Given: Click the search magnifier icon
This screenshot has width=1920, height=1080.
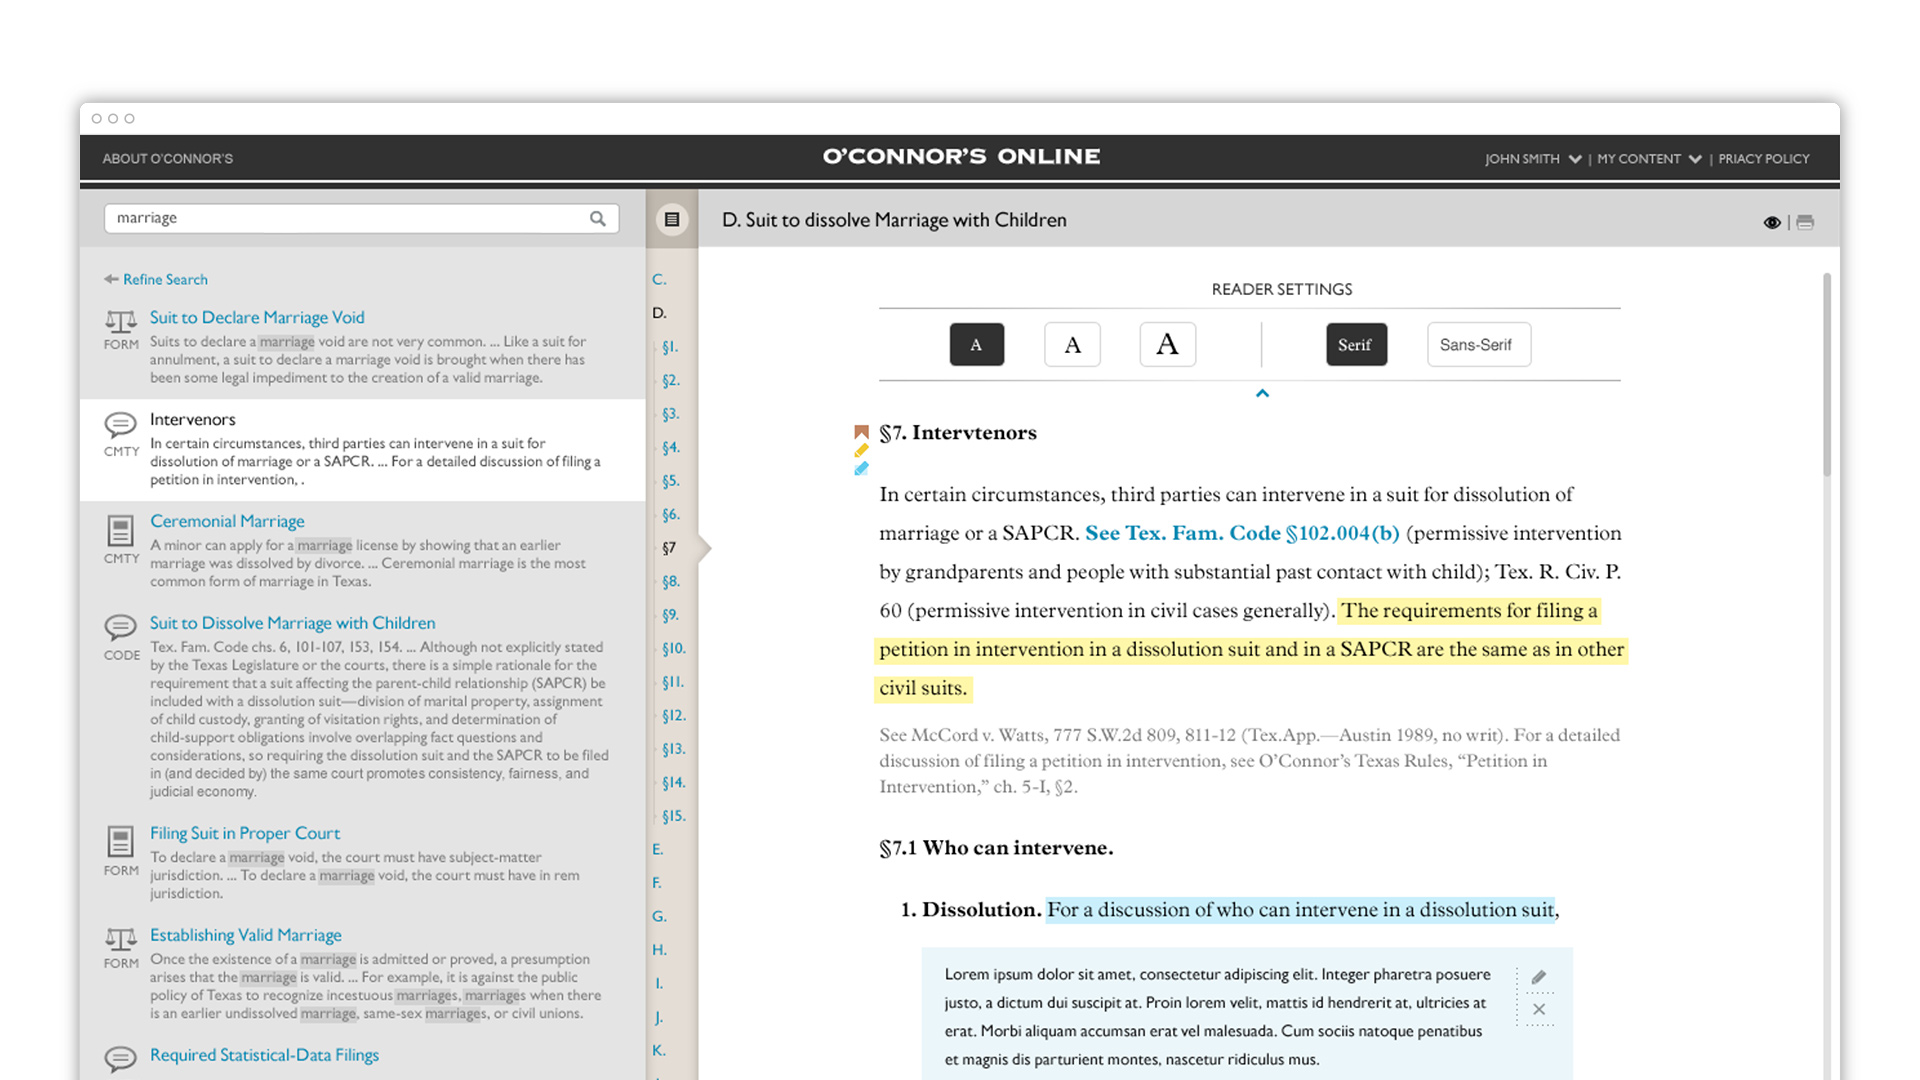Looking at the screenshot, I should coord(598,218).
